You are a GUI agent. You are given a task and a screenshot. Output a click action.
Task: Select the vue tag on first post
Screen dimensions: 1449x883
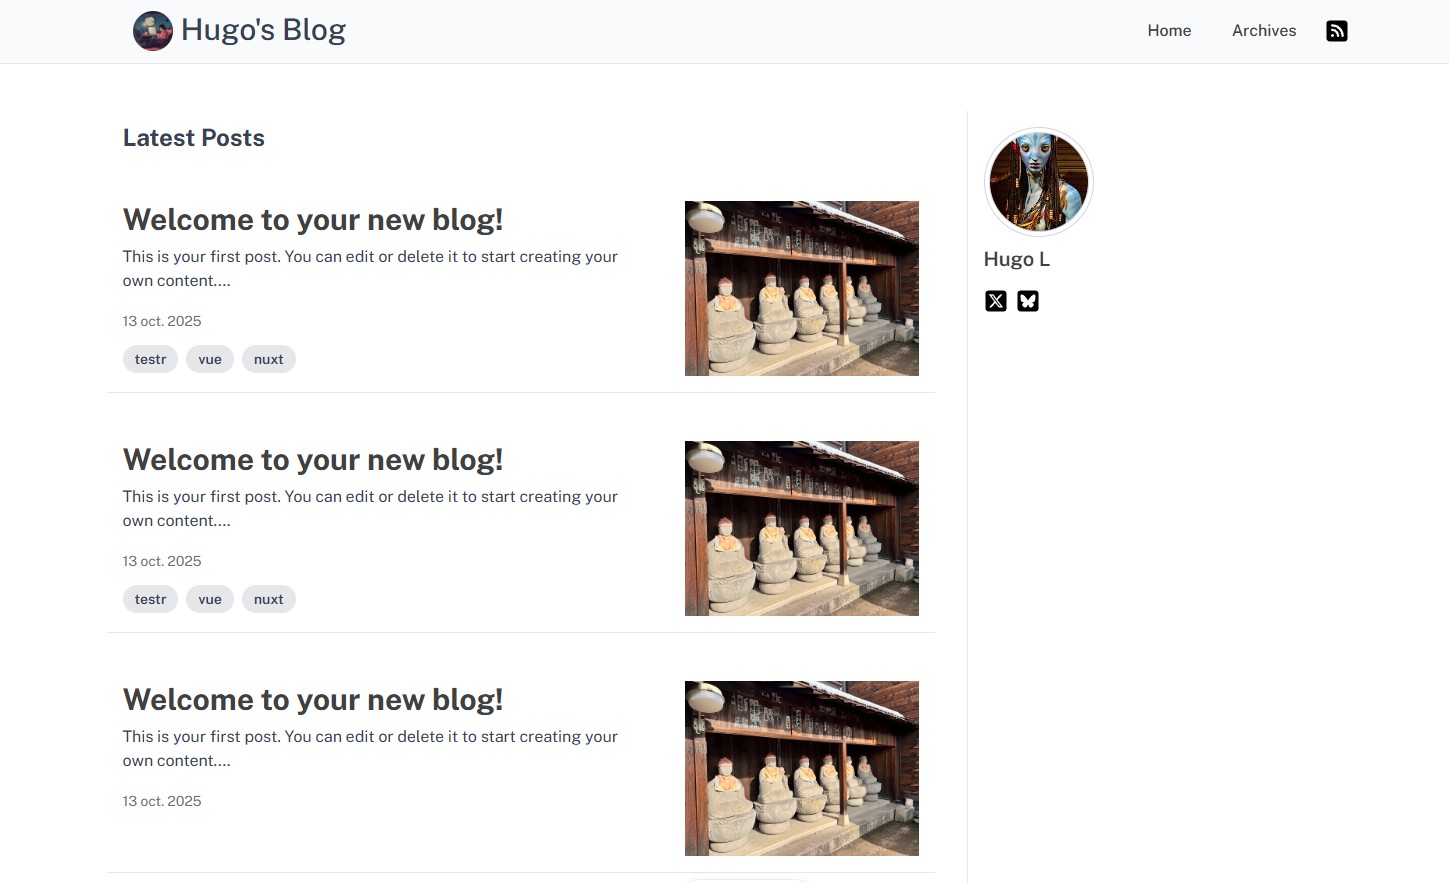point(210,359)
